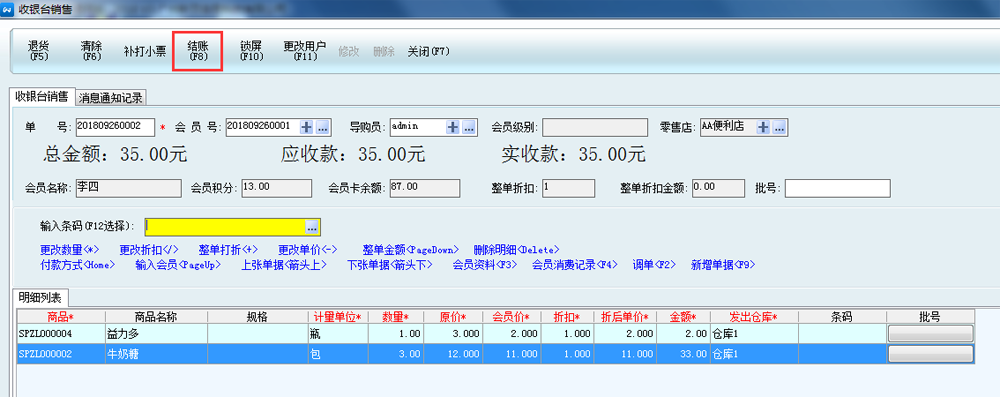Click the 批号 button in 益力多 row

click(x=930, y=333)
